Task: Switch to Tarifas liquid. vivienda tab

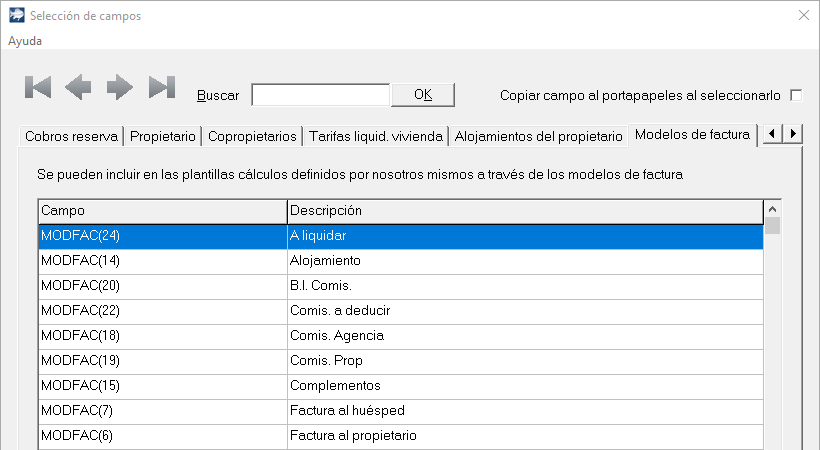Action: tap(375, 135)
